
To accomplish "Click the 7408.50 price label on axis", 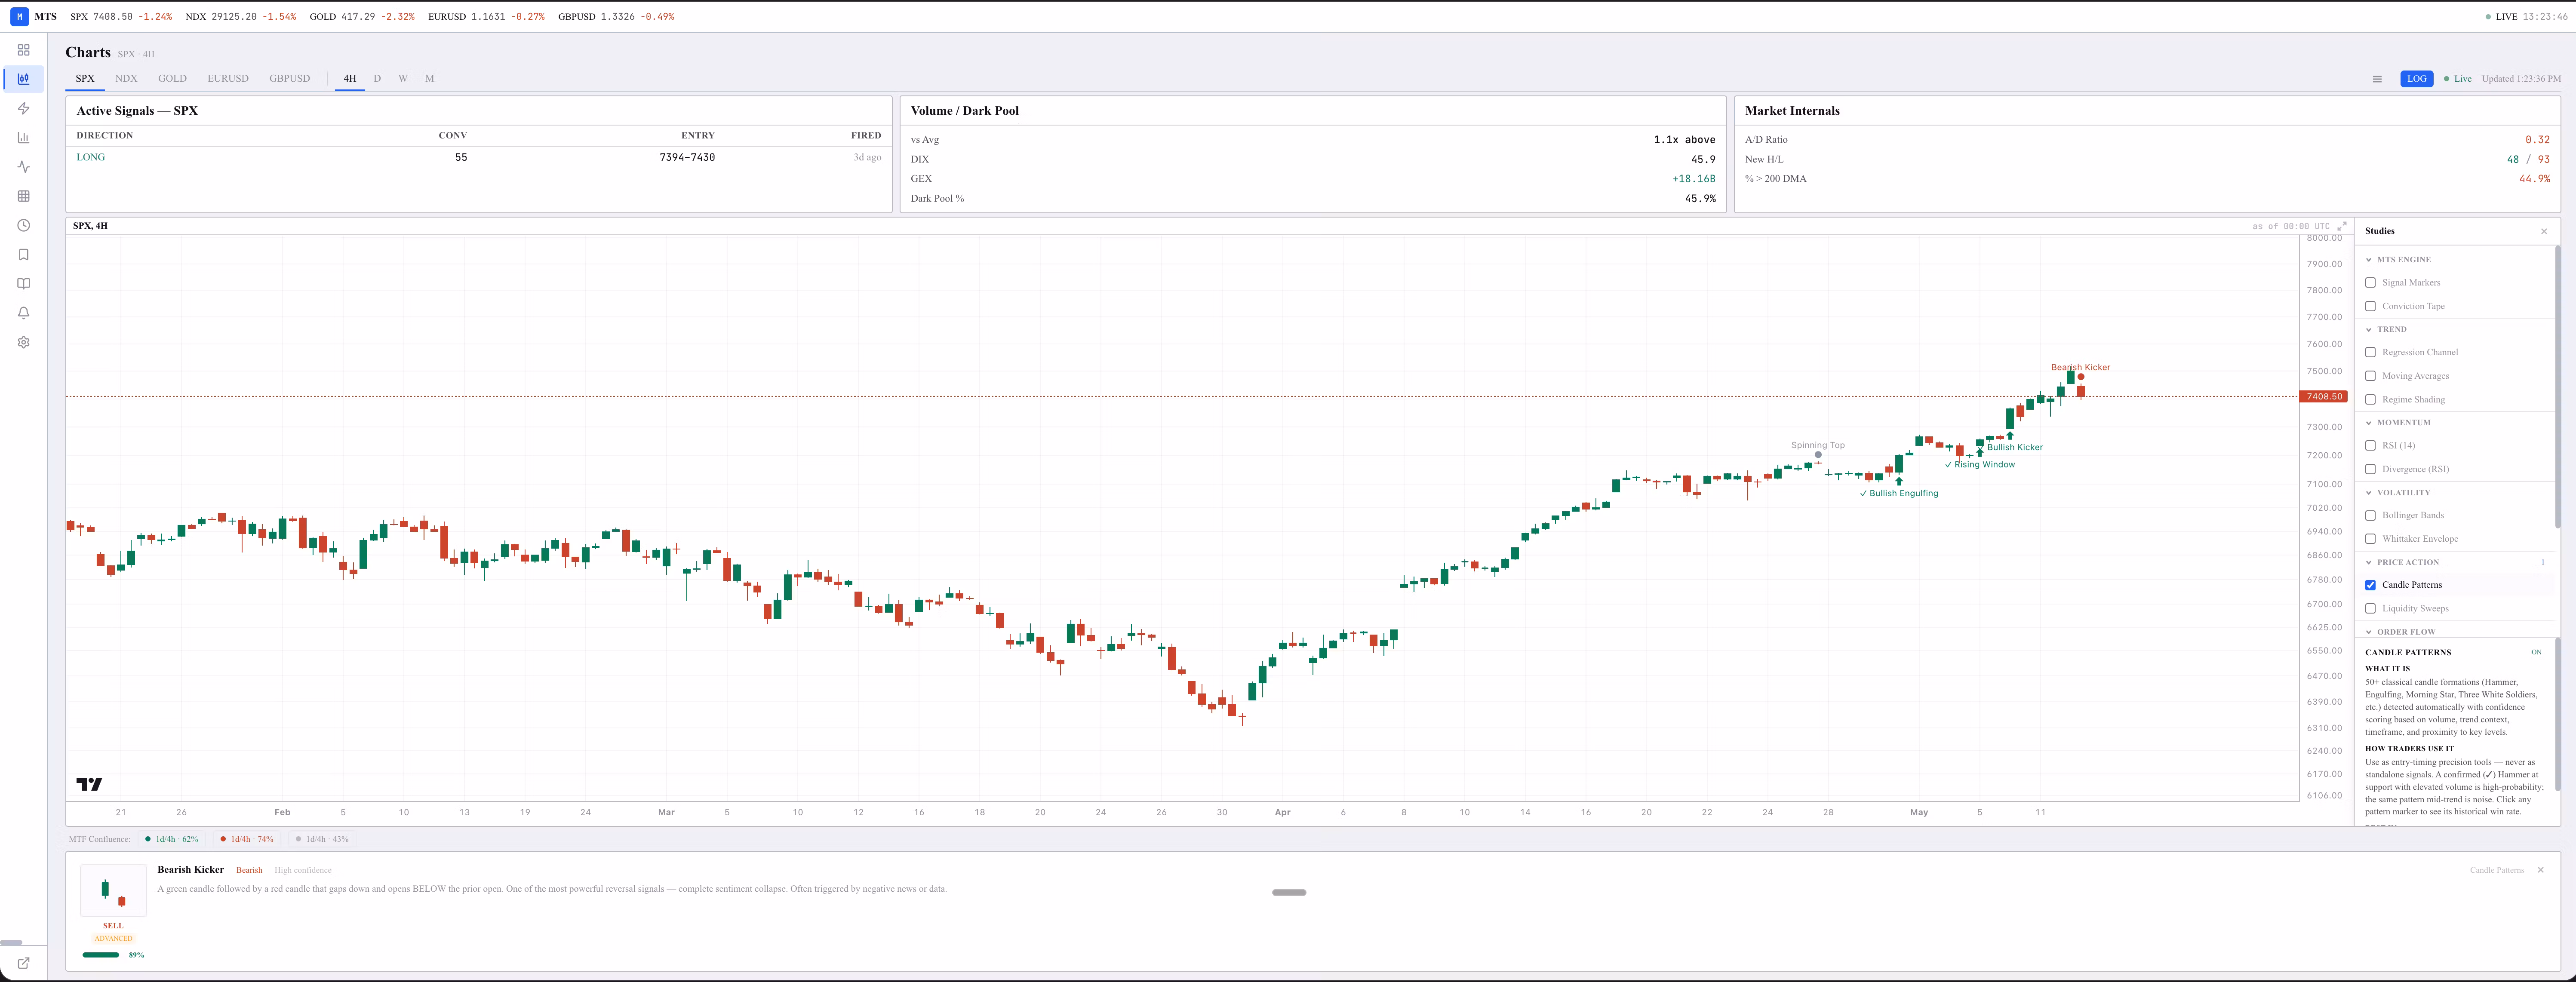I will coord(2324,397).
